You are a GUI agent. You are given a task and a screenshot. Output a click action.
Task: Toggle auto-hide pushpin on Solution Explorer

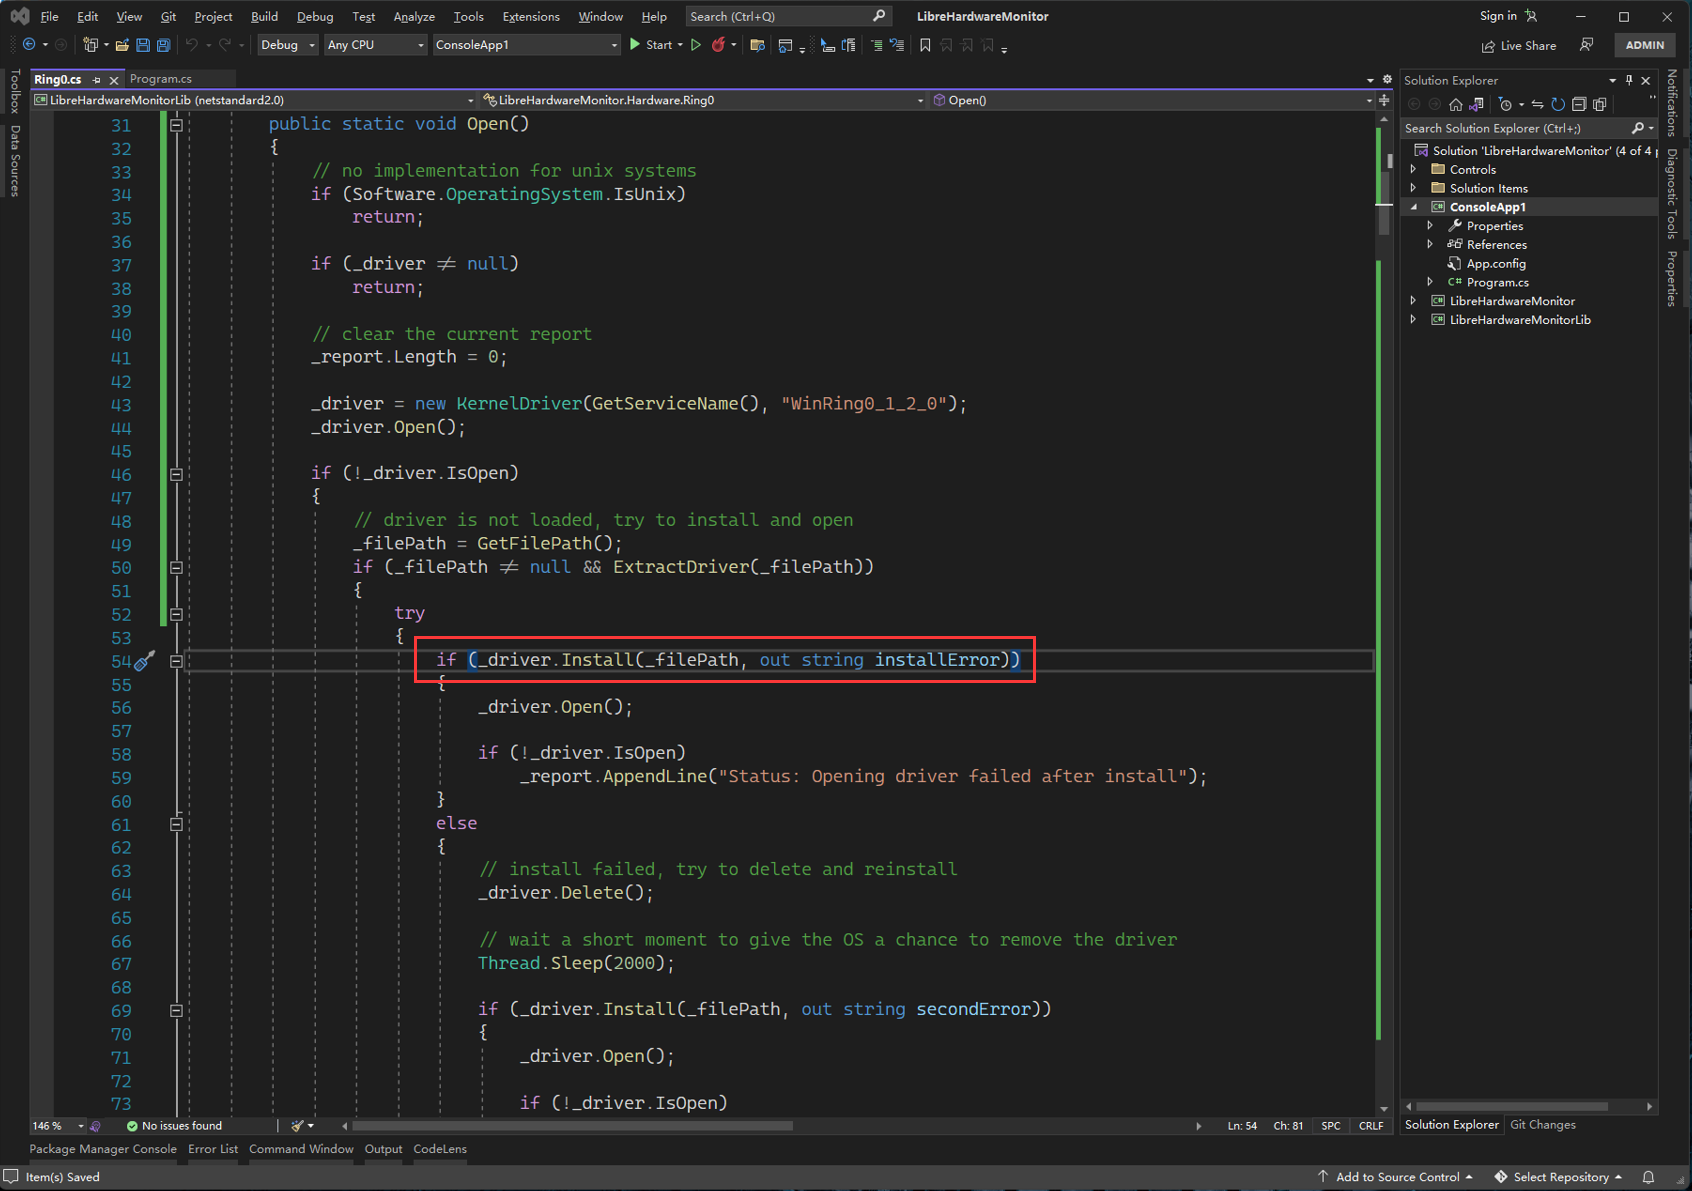(1629, 80)
